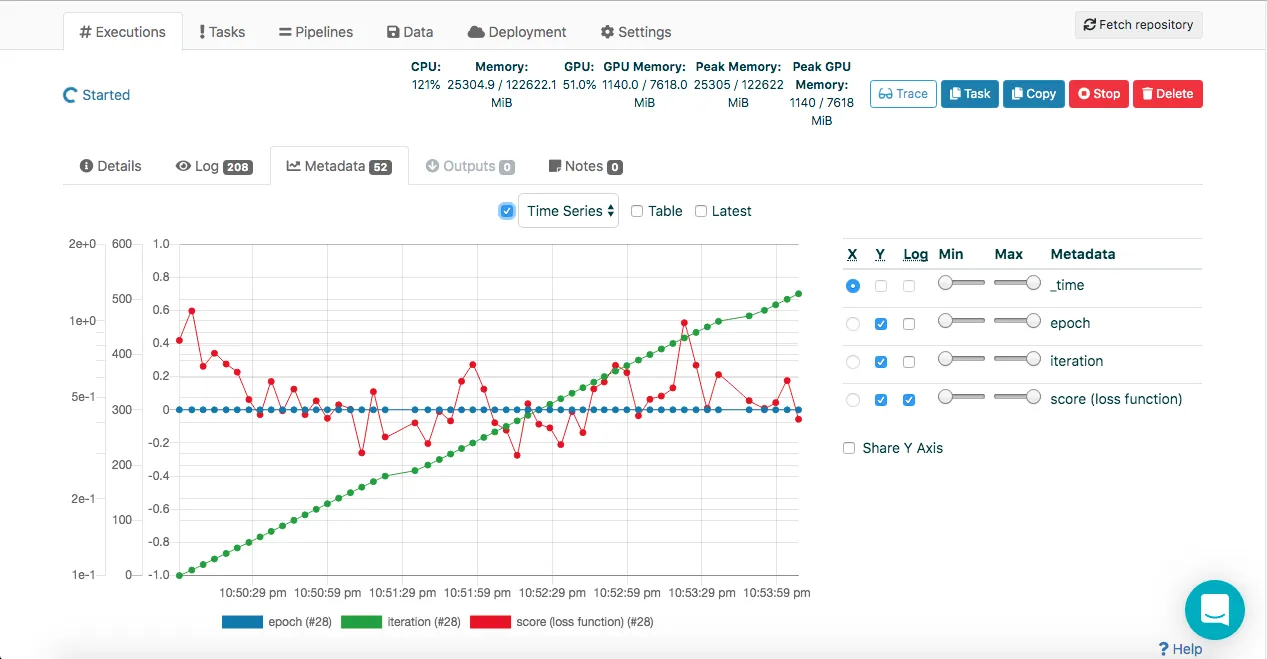The width and height of the screenshot is (1267, 659).
Task: Select iteration as the X axis
Action: (x=853, y=362)
